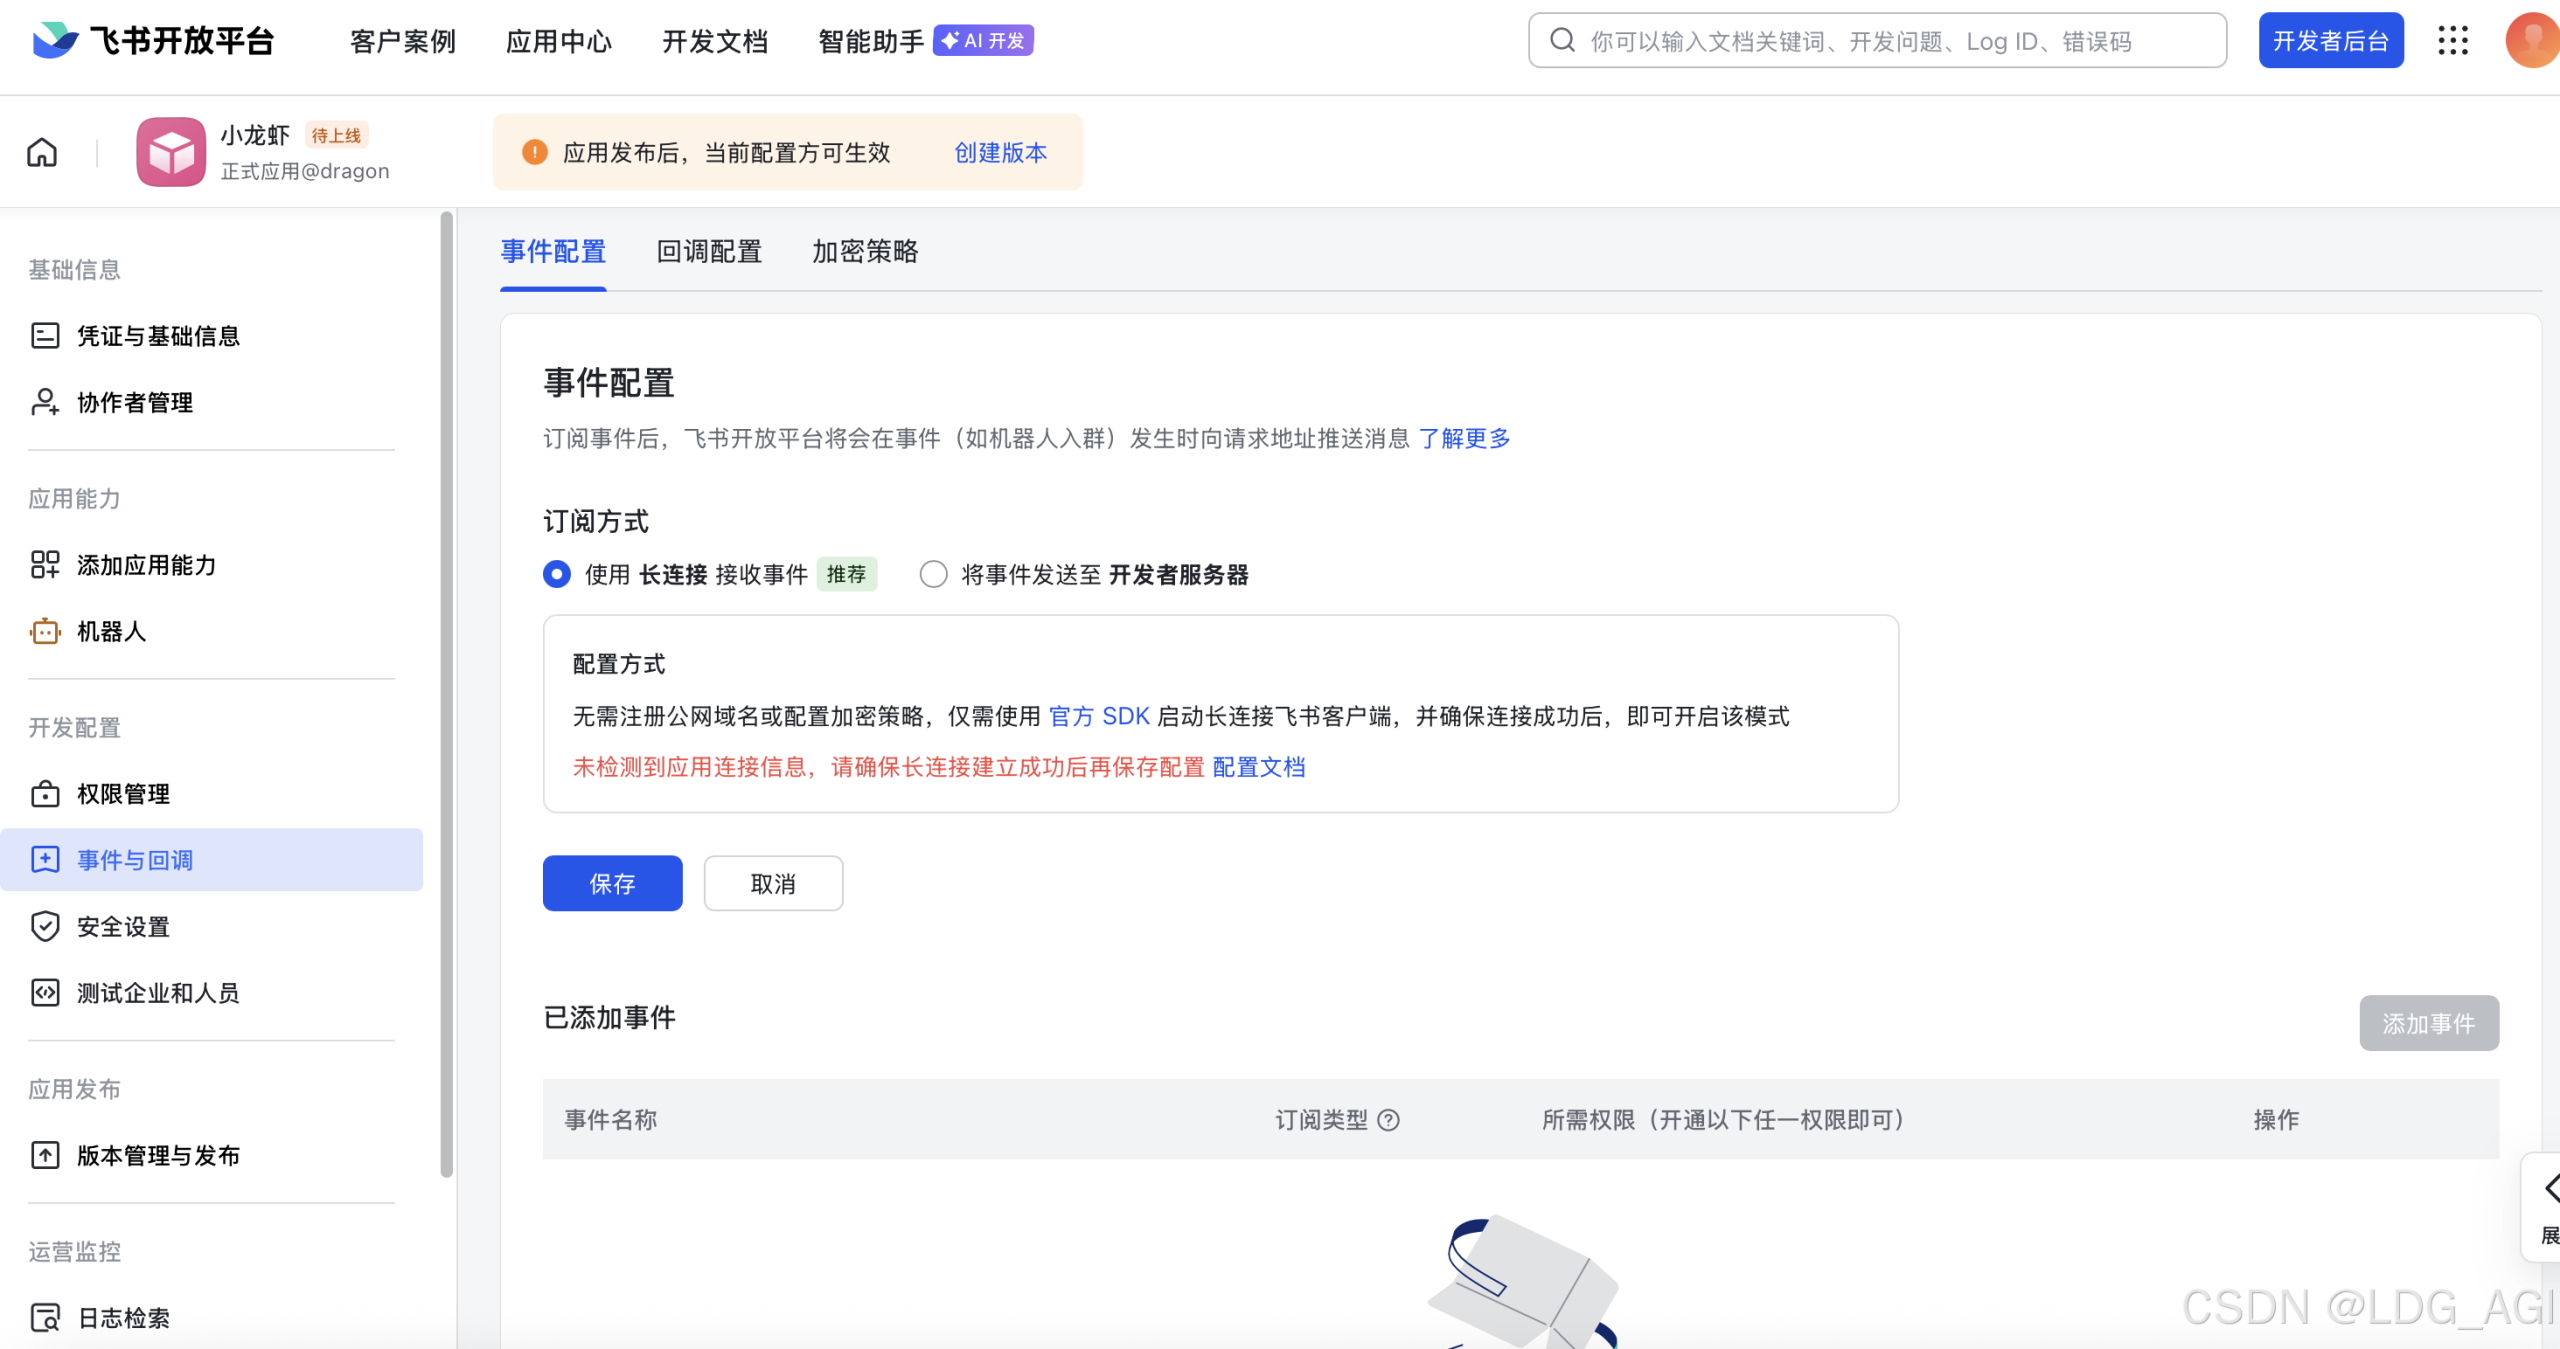Click 测试企业和人员 in the sidebar
The width and height of the screenshot is (2560, 1349).
158,992
